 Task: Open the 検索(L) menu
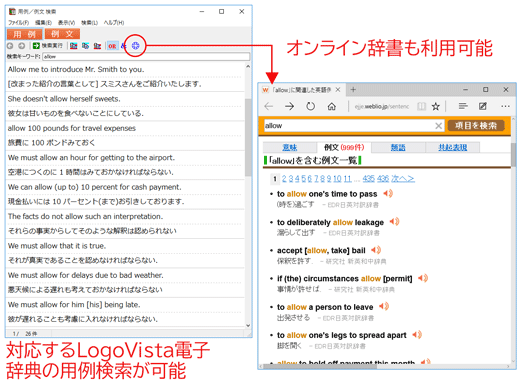point(89,23)
